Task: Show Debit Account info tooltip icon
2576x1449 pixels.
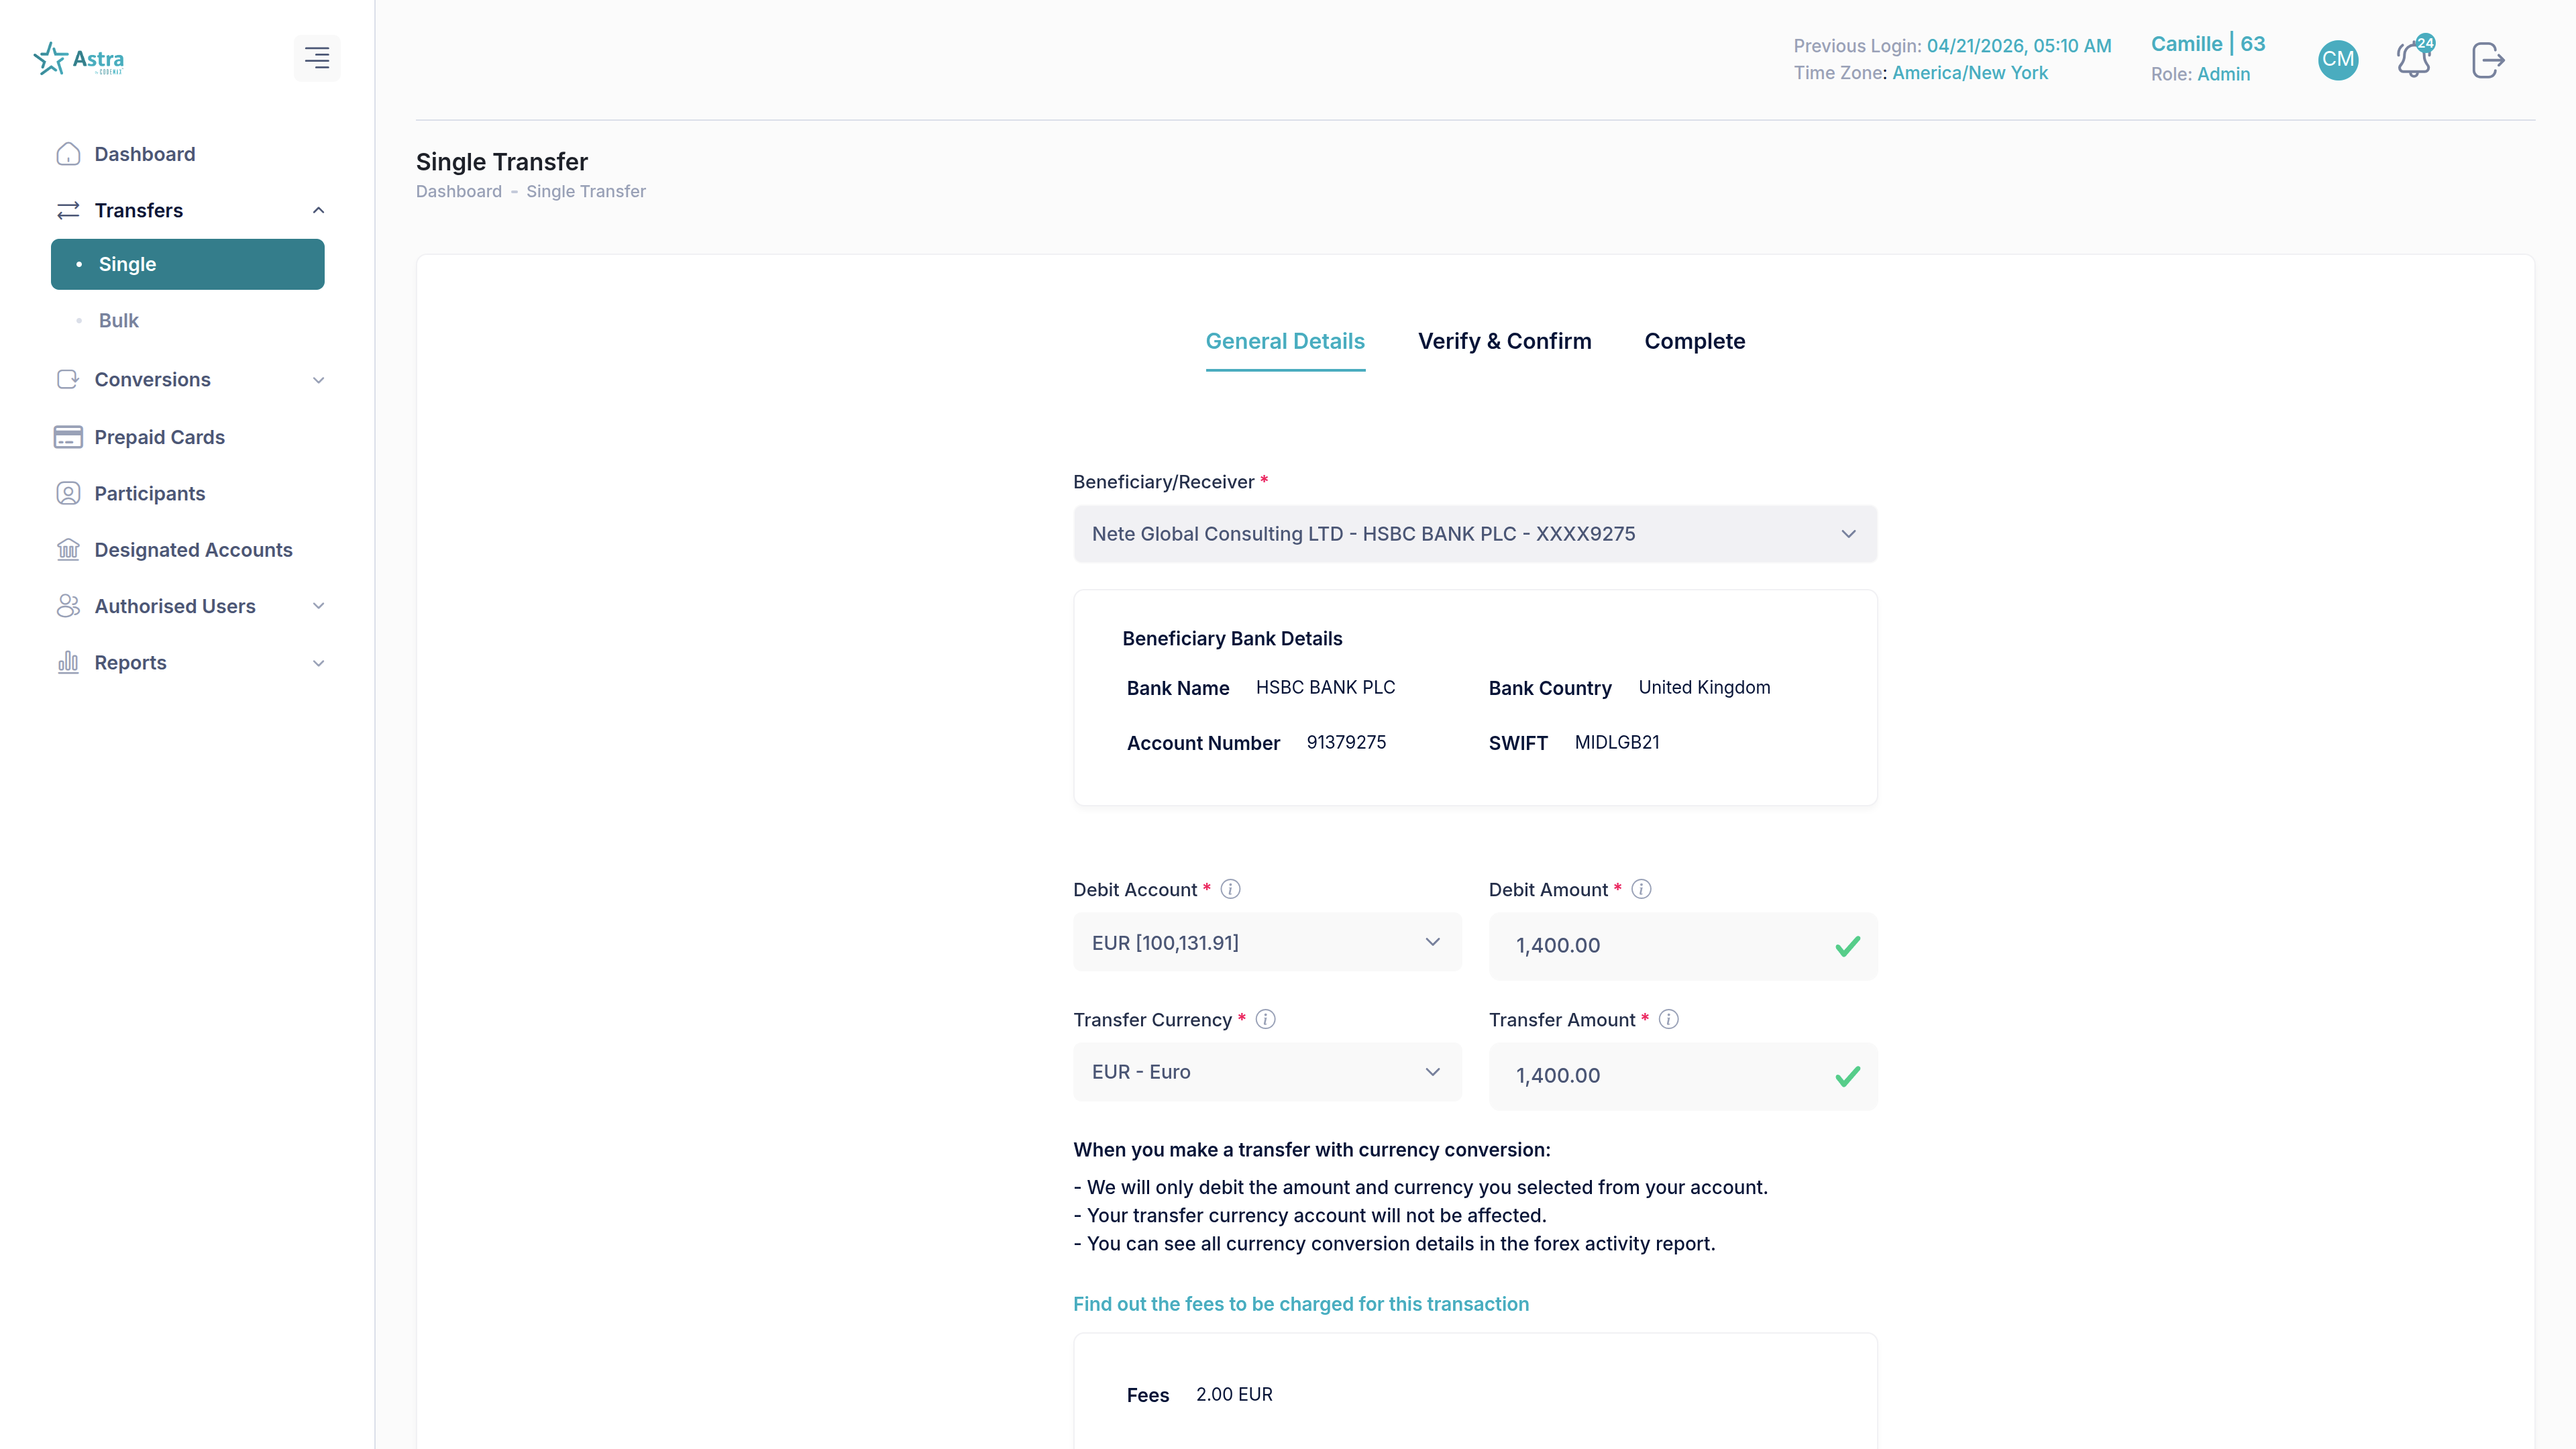Action: click(1231, 889)
